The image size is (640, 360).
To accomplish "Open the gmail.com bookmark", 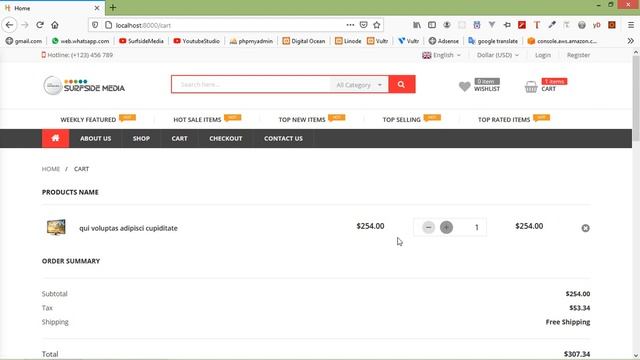I will (24, 41).
